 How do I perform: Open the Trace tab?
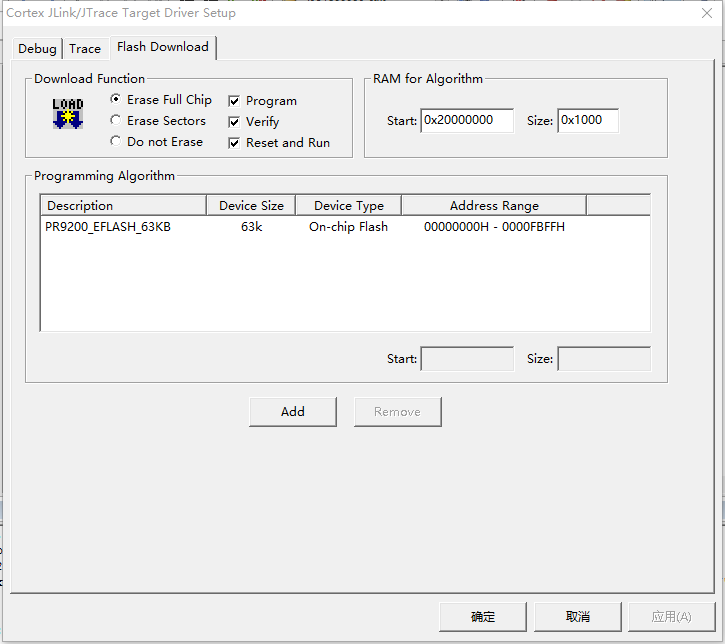(85, 49)
